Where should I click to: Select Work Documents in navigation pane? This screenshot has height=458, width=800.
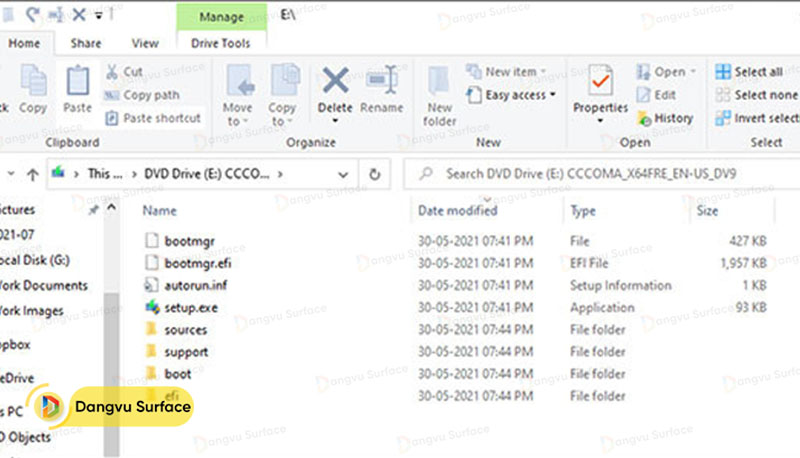(44, 286)
